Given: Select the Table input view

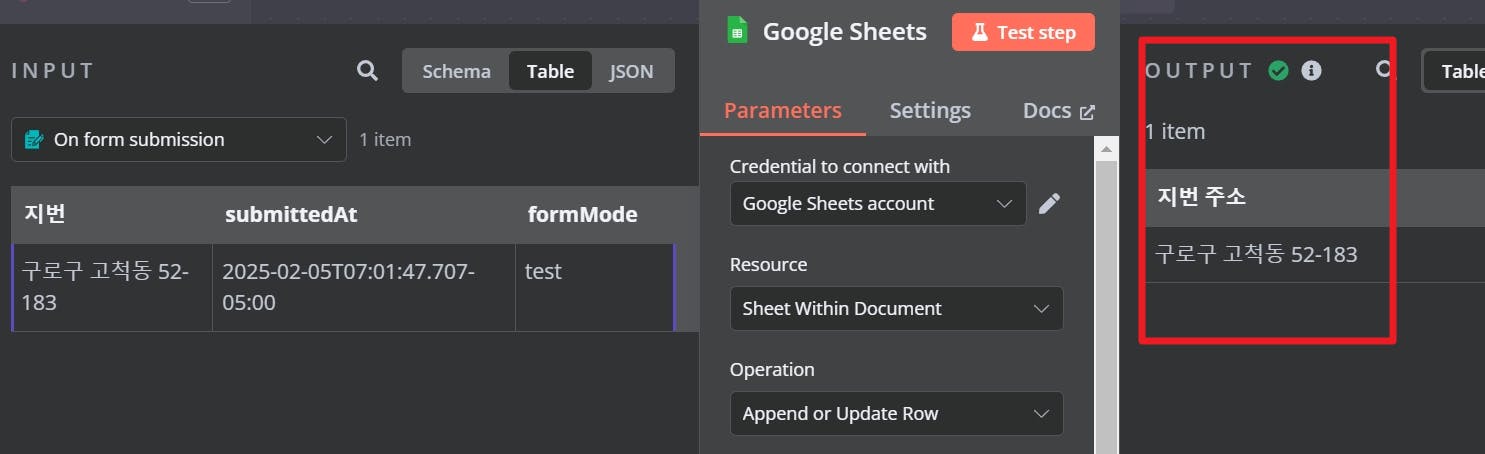Looking at the screenshot, I should (551, 71).
